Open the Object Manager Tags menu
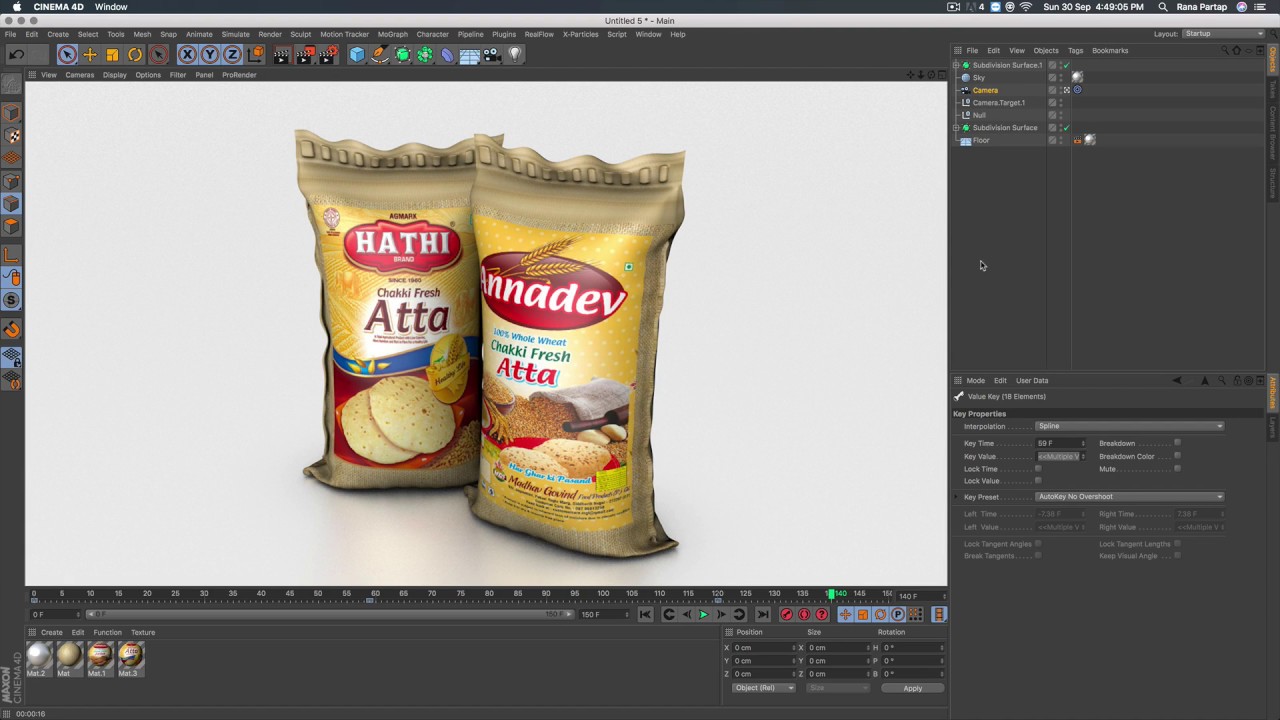This screenshot has width=1280, height=720. [1075, 50]
